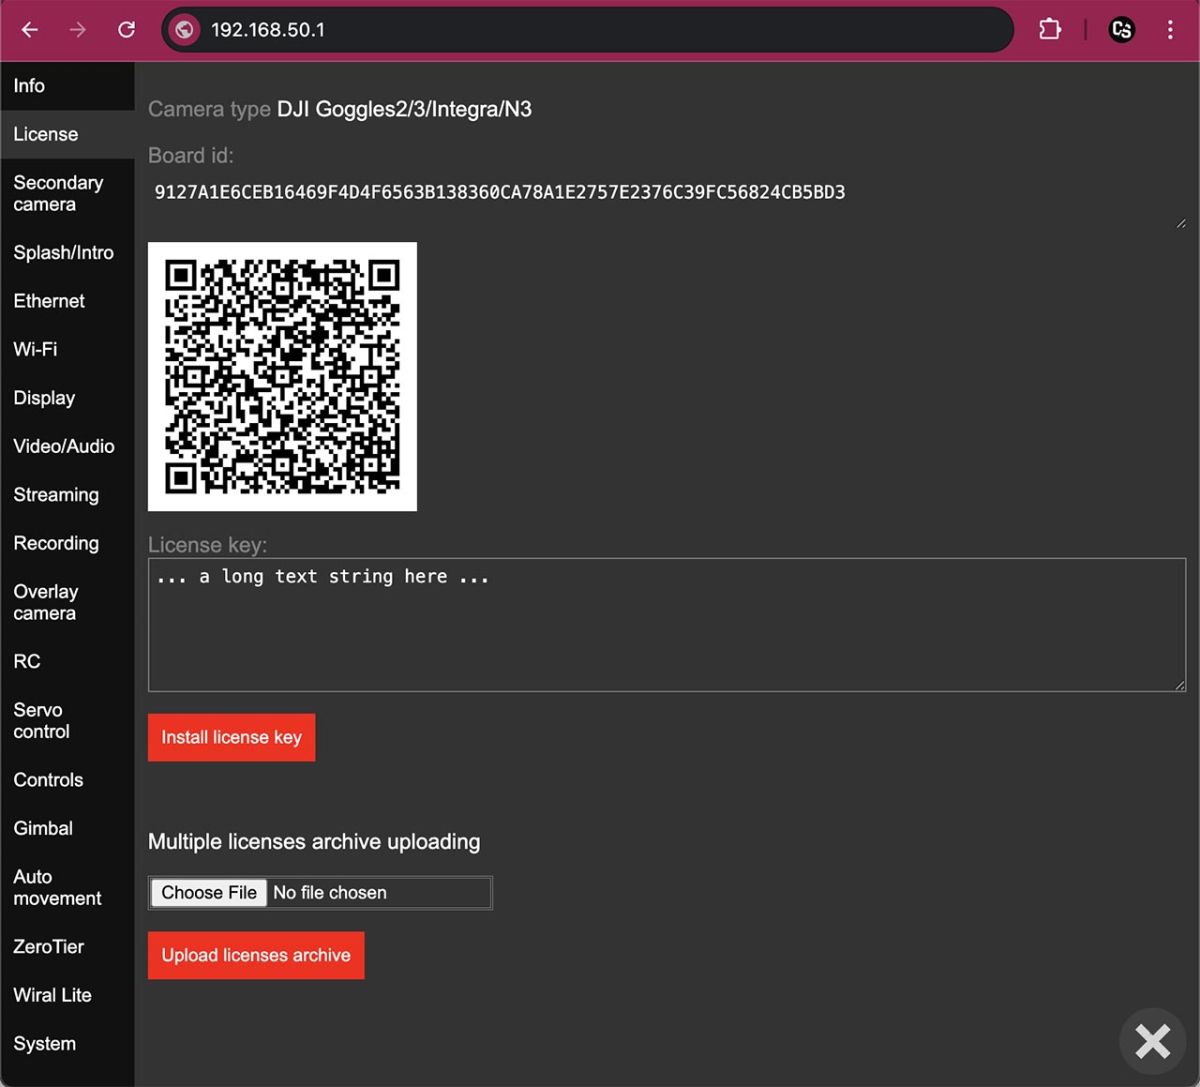Open the Wi-Fi settings section
1200x1087 pixels.
35,349
